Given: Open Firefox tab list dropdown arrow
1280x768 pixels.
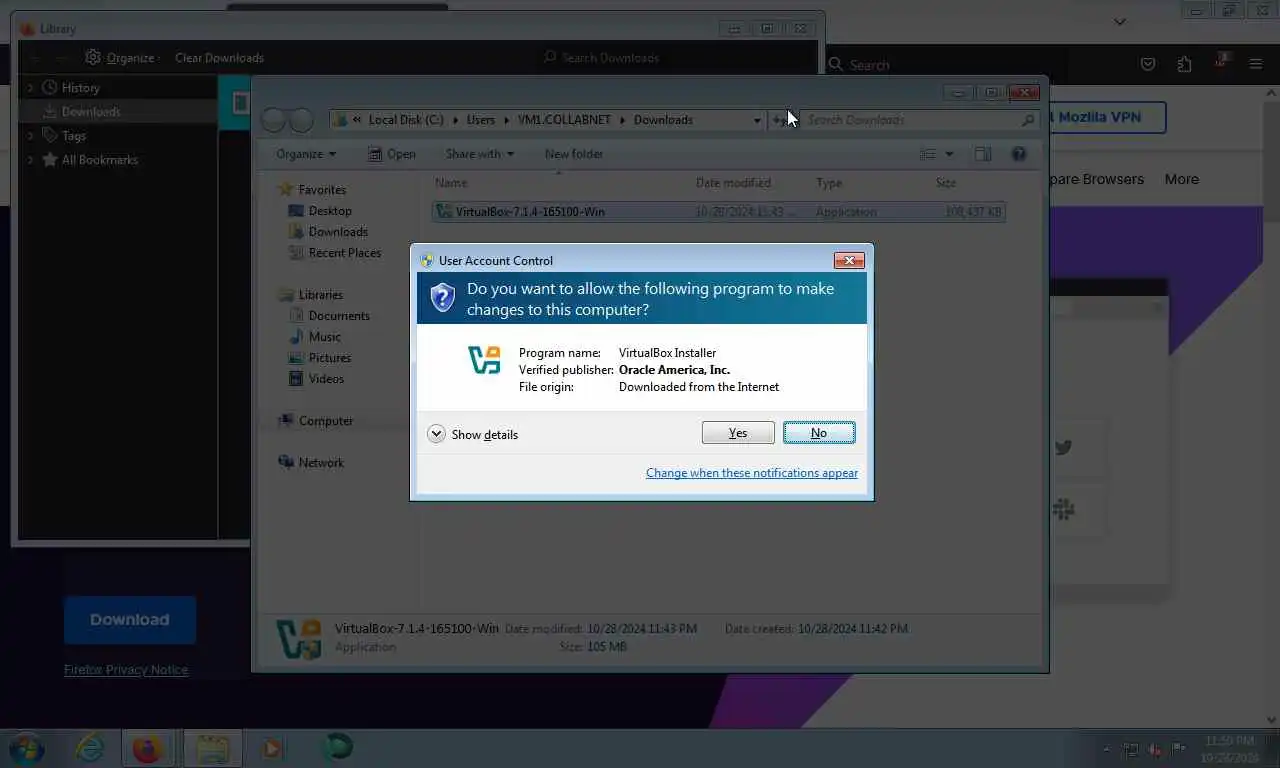Looking at the screenshot, I should pyautogui.click(x=1120, y=21).
